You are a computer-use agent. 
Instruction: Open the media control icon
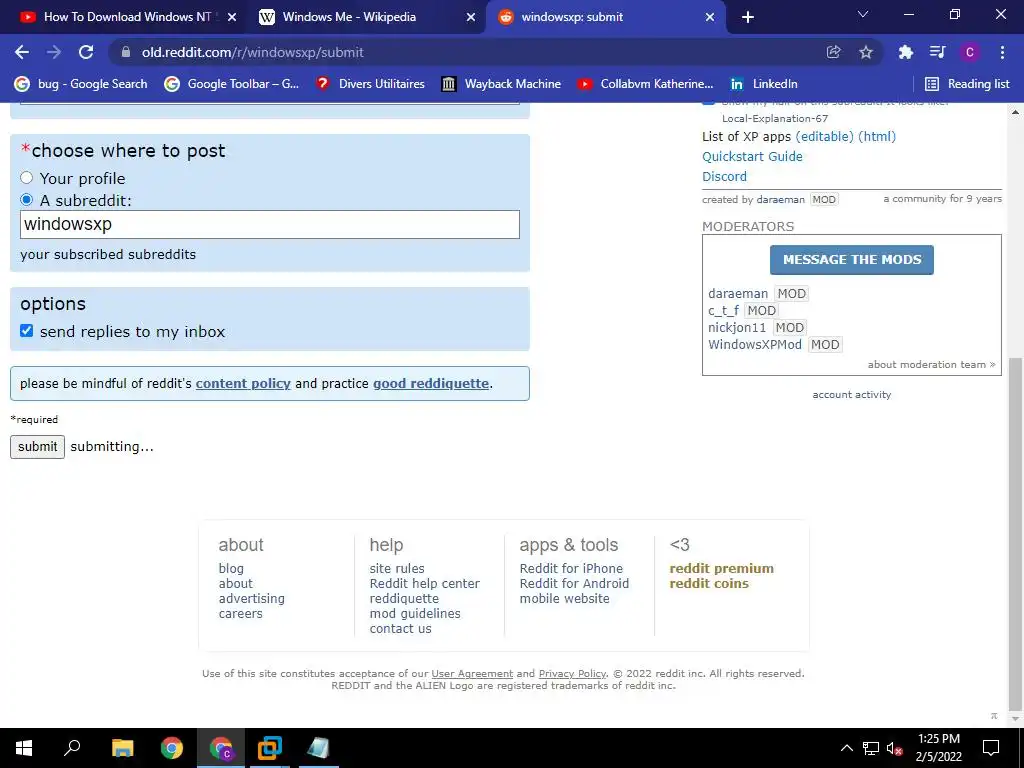(937, 52)
